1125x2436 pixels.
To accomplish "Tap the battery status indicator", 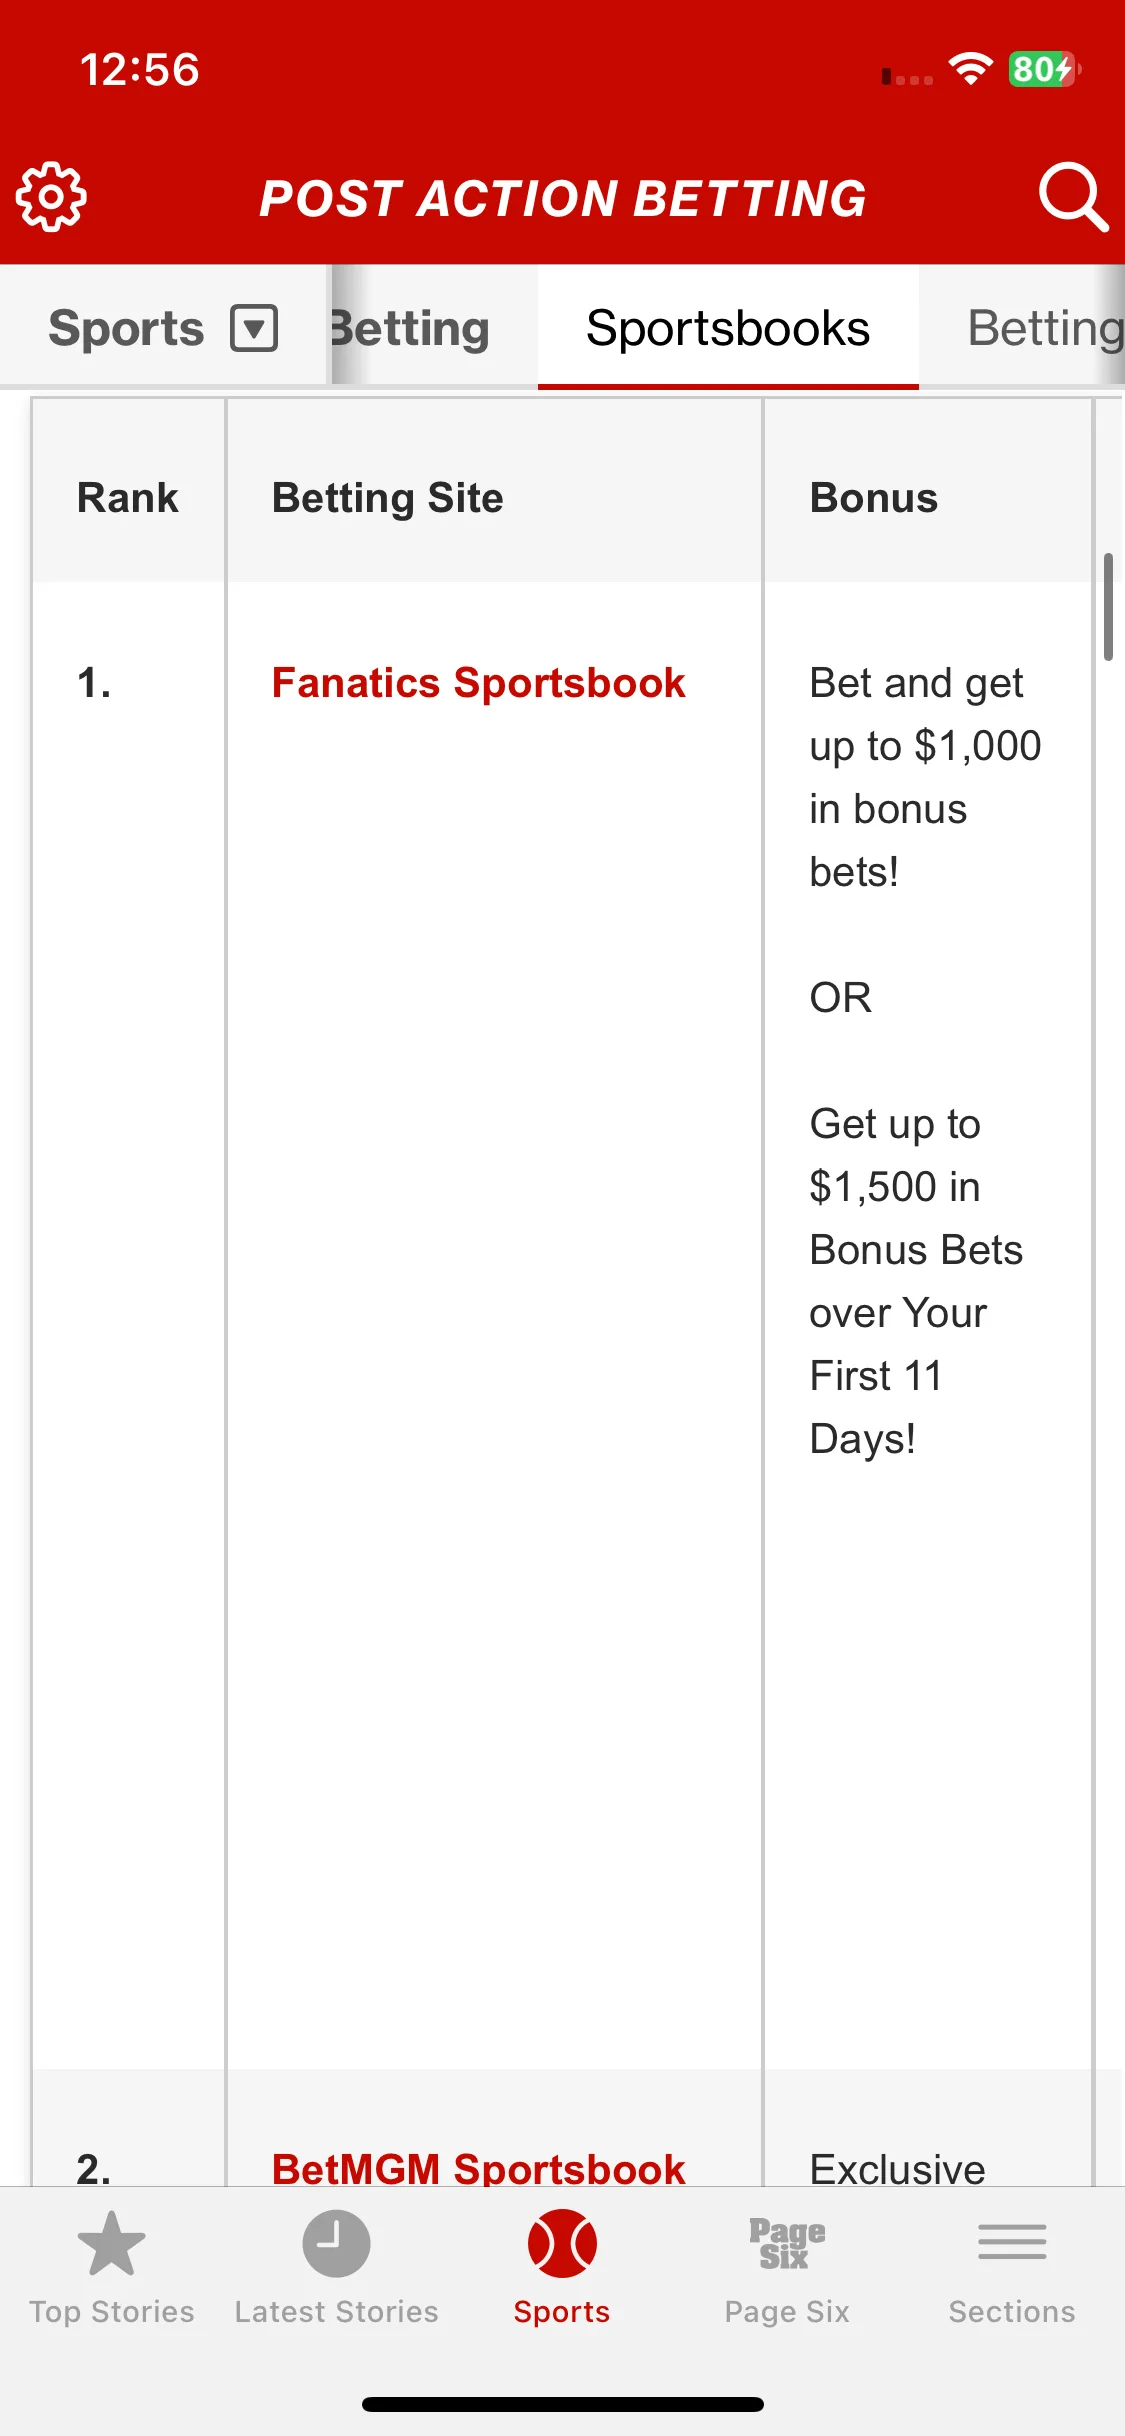I will 1044,69.
